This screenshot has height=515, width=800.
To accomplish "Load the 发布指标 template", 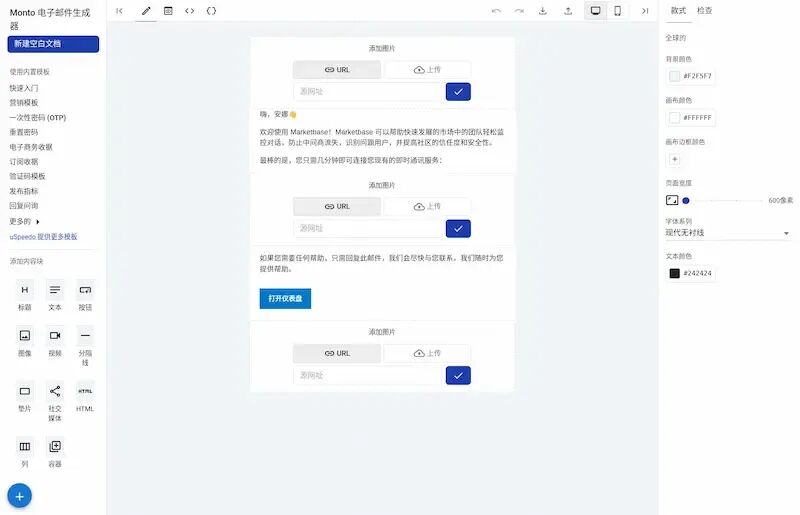I will pos(24,191).
